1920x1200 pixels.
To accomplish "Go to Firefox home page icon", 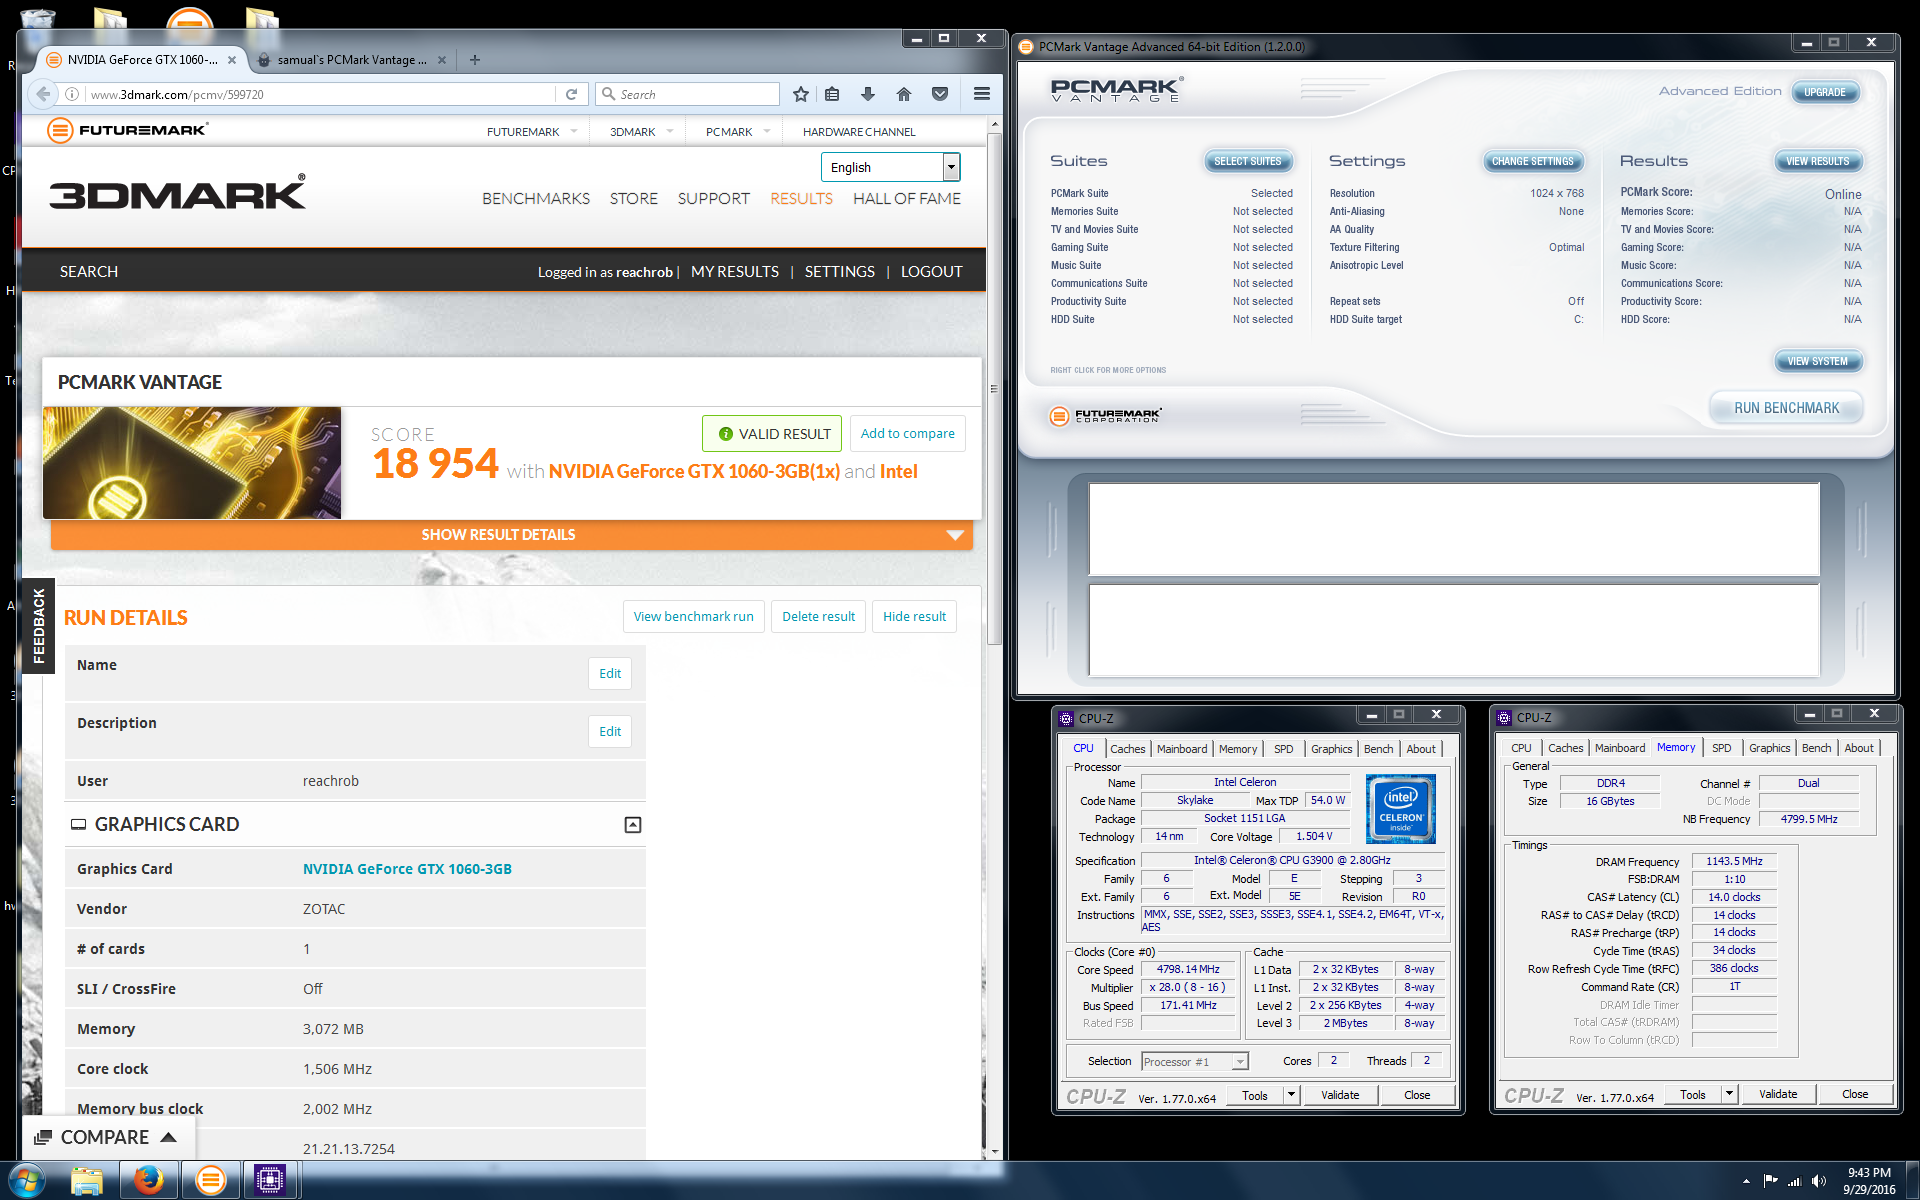I will point(904,94).
